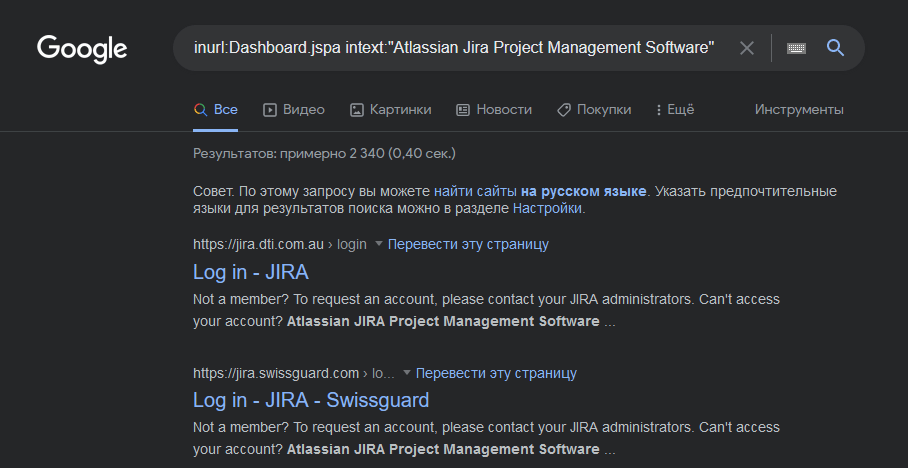Click the magnifying glass search button

point(836,48)
